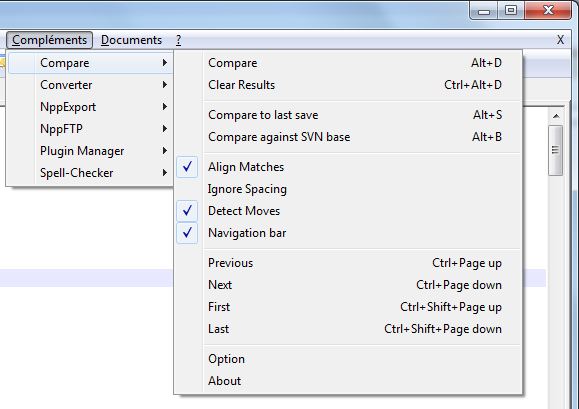The image size is (579, 409).
Task: Click the vertical scrollbar thumb
Action: point(555,150)
